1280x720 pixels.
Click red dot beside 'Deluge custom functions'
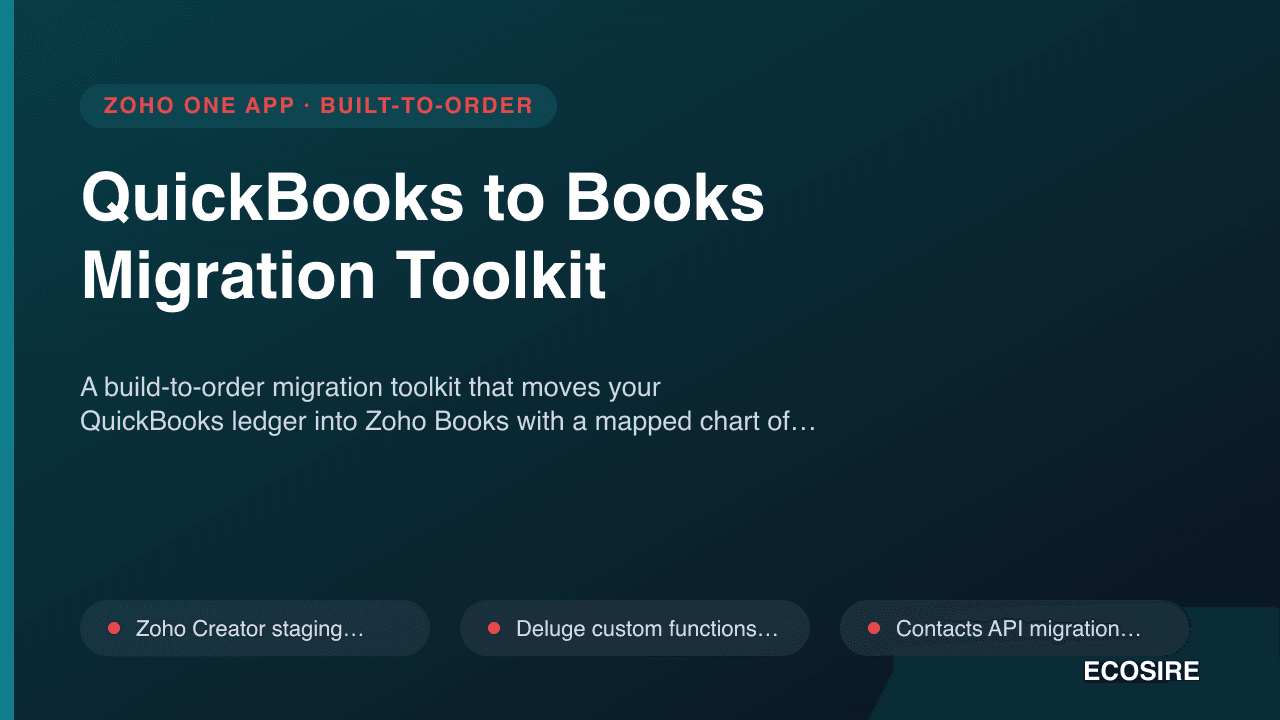[494, 628]
